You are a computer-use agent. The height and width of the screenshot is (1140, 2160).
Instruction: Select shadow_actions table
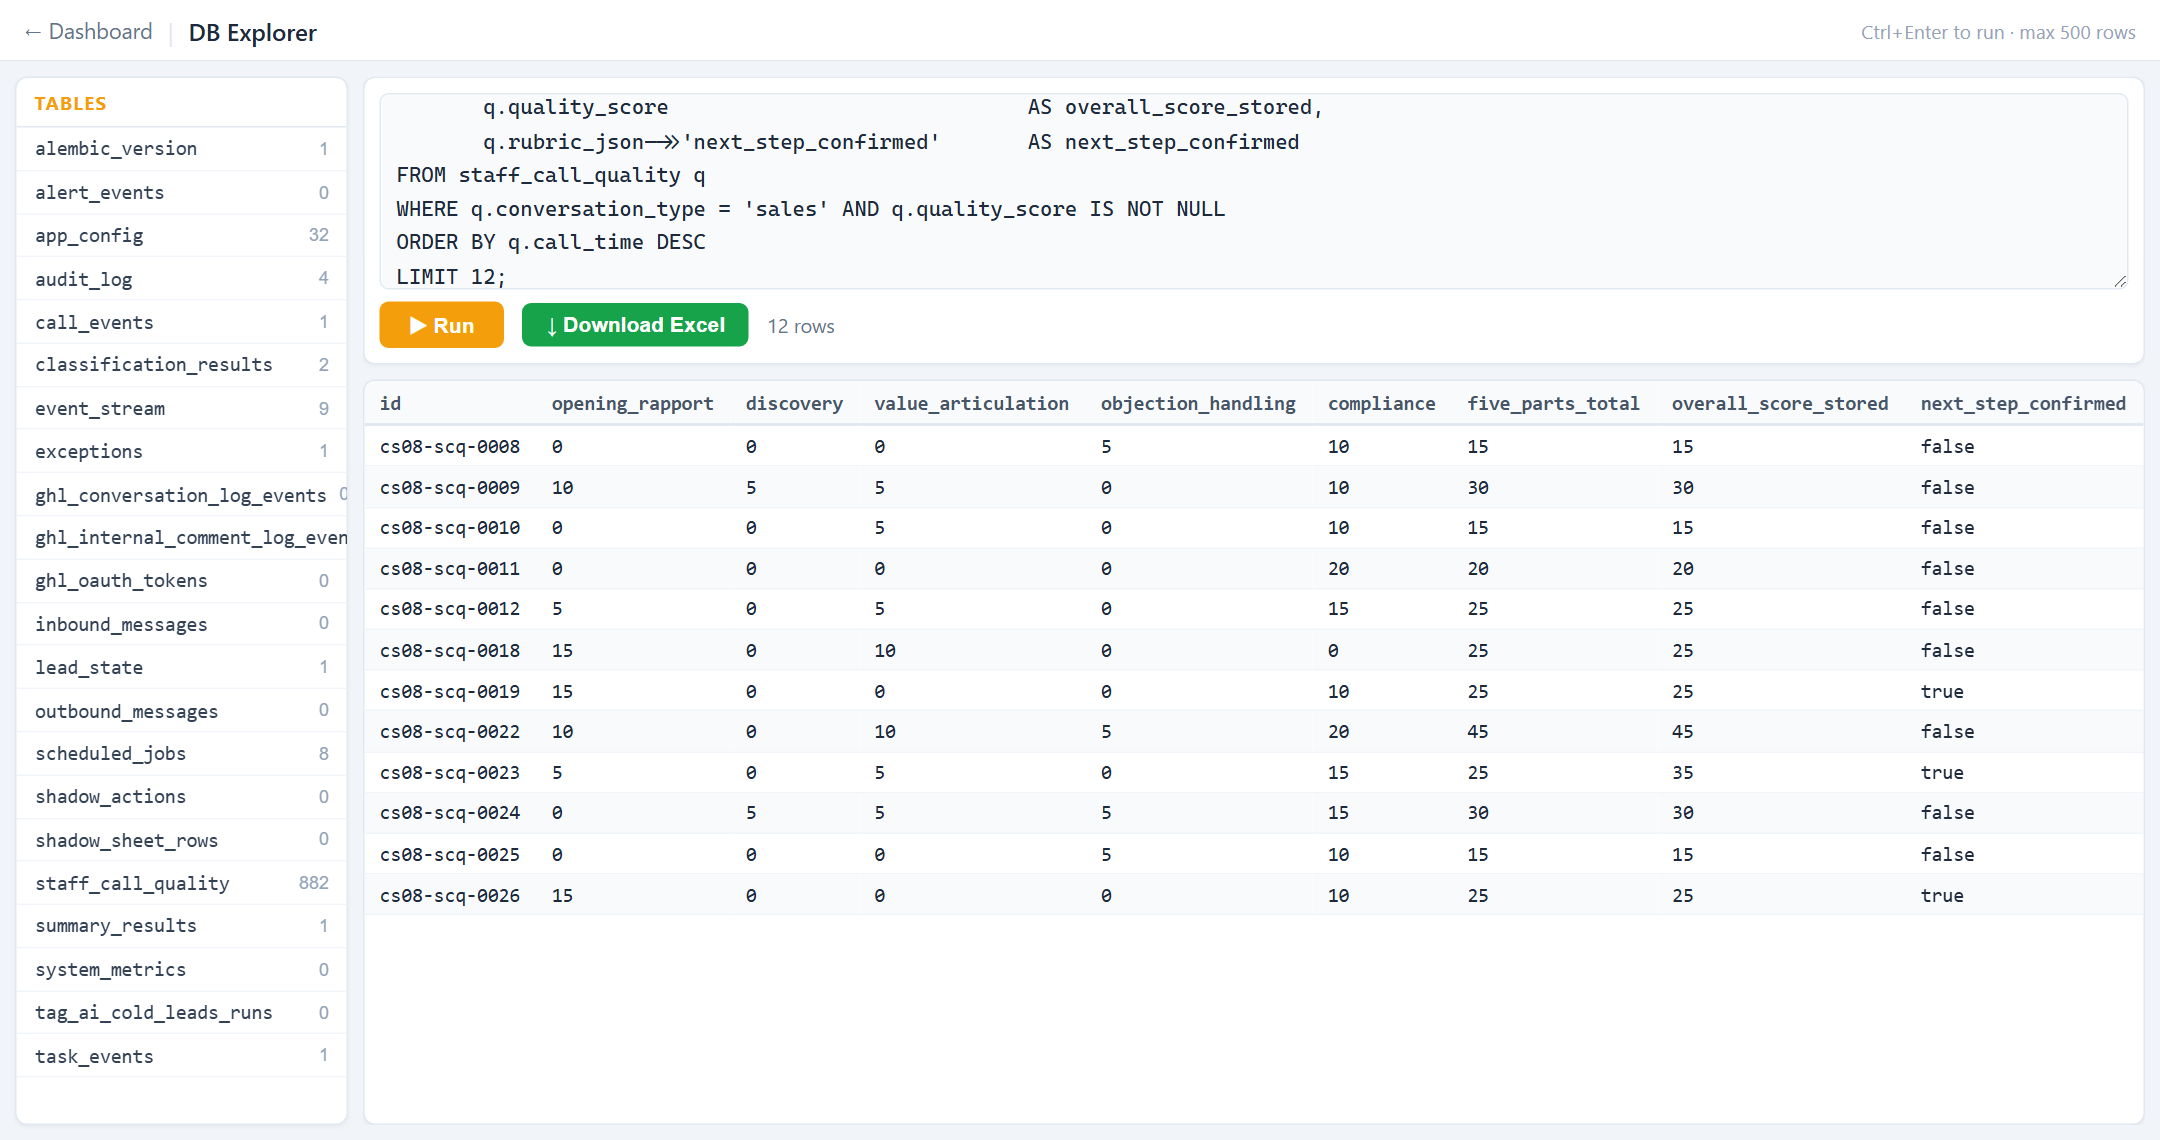[x=181, y=797]
